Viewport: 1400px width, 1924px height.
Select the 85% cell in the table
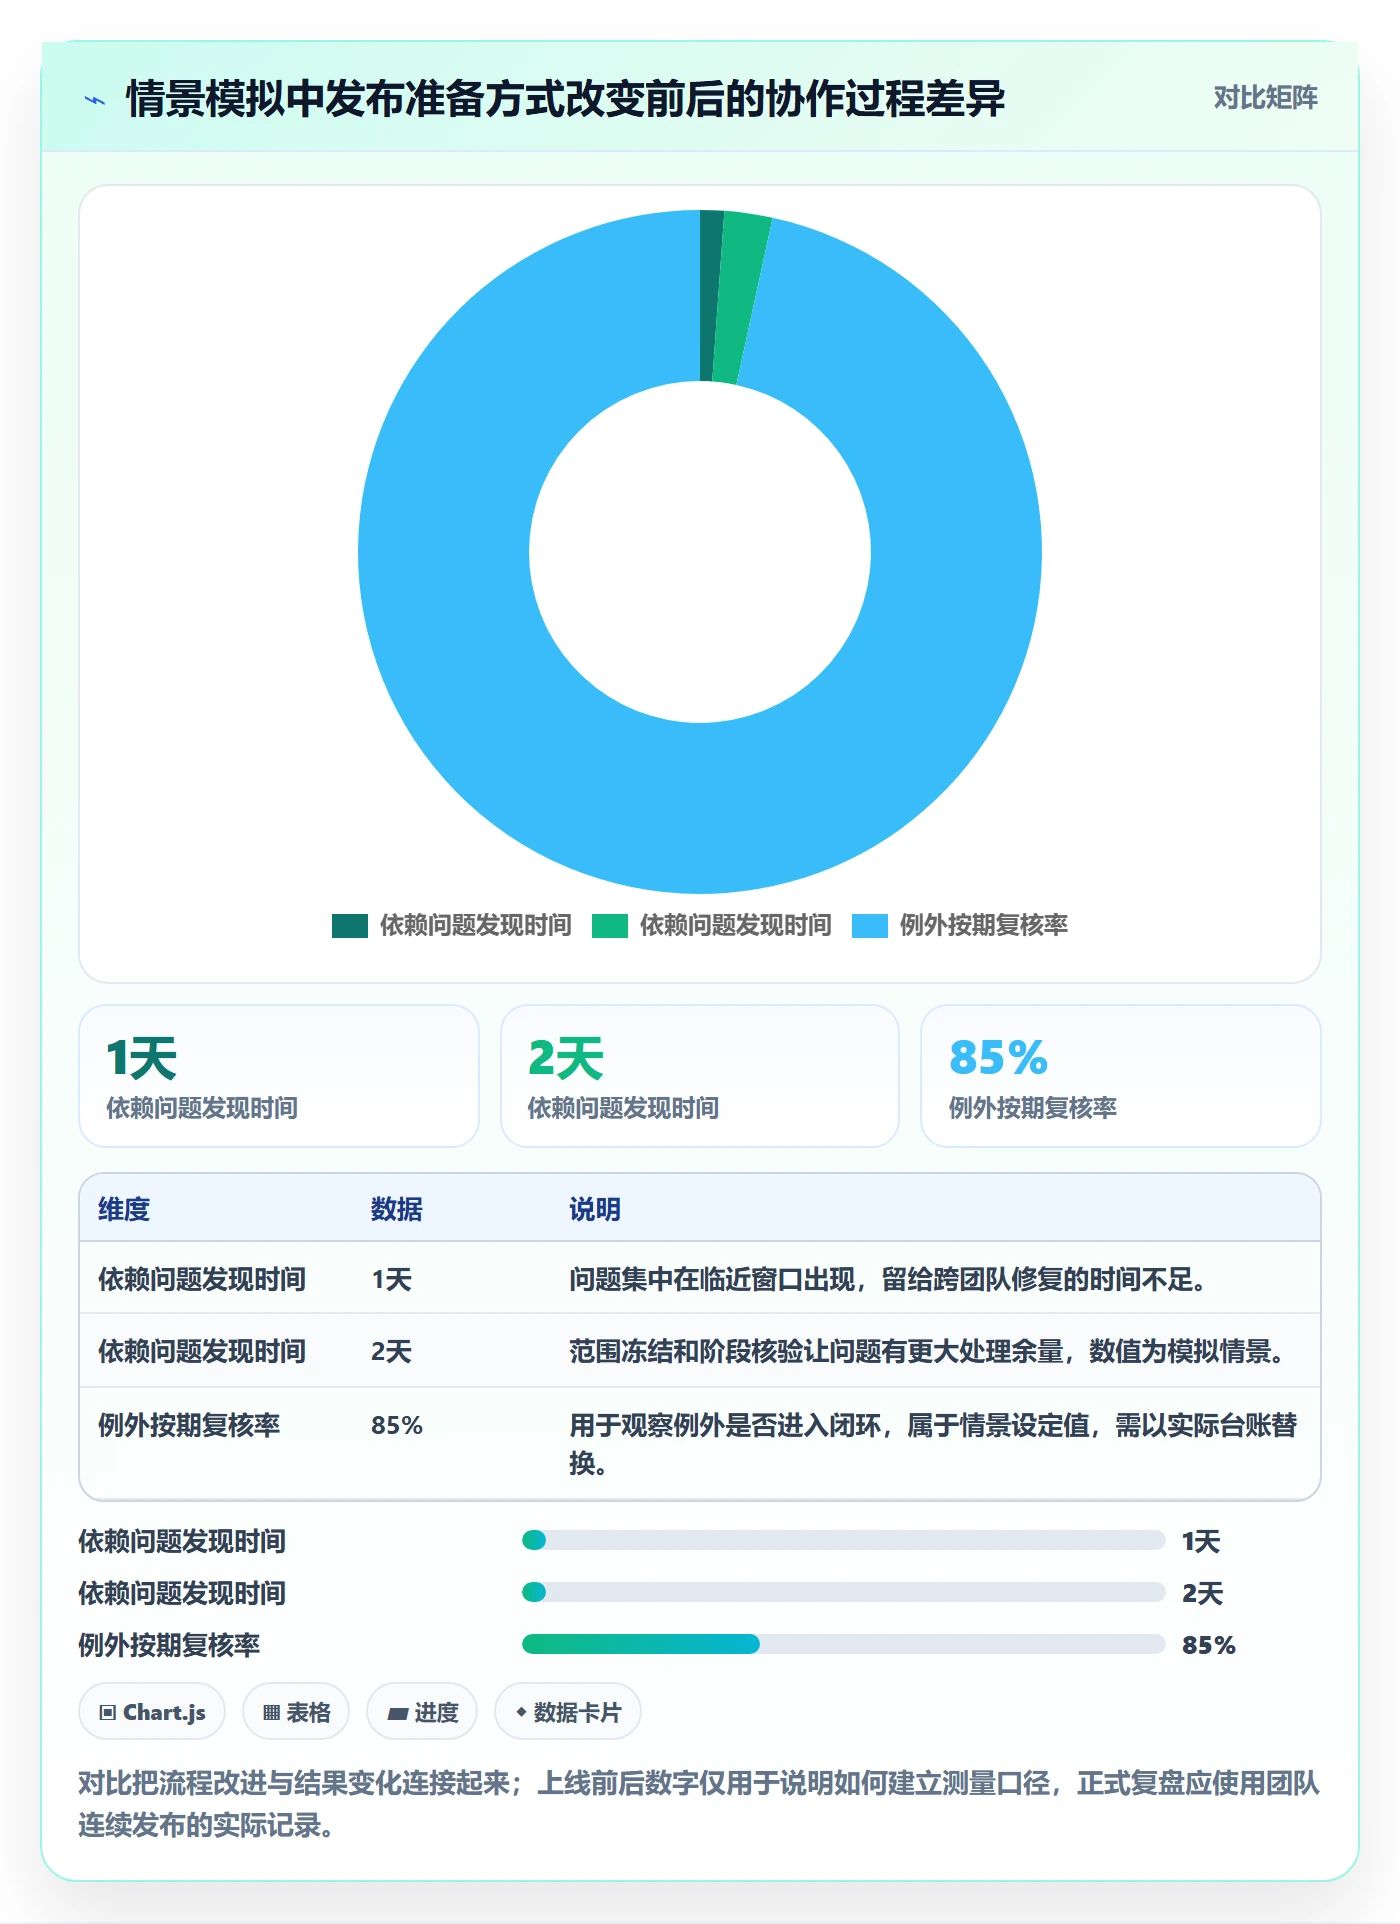tap(397, 1425)
